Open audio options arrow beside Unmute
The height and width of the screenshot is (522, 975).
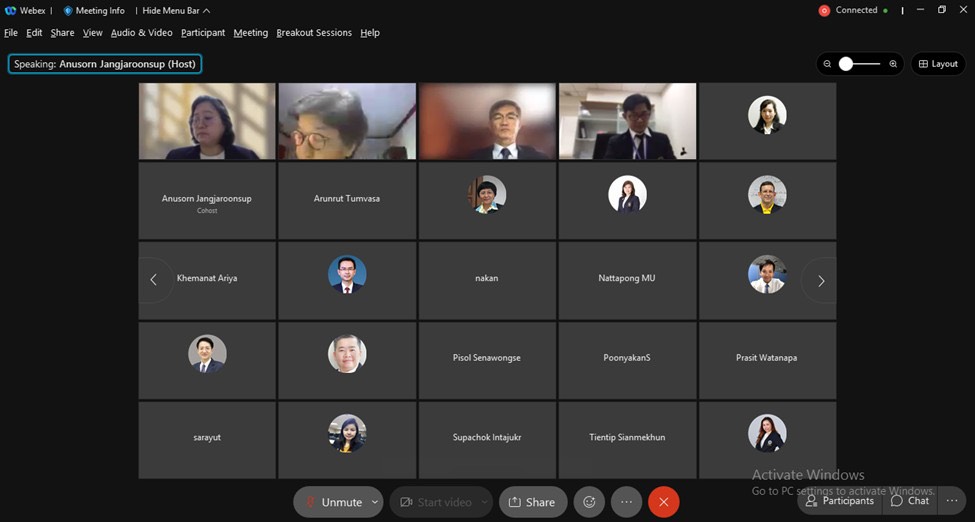pos(375,502)
